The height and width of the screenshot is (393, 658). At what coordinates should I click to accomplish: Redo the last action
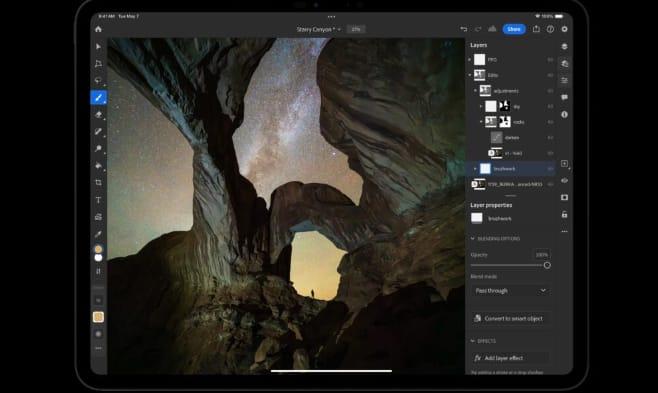[x=478, y=29]
